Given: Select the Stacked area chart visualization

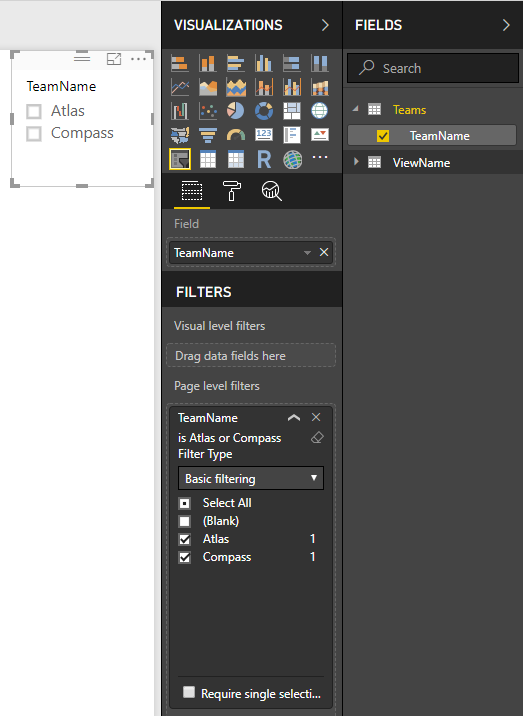Looking at the screenshot, I should point(236,87).
